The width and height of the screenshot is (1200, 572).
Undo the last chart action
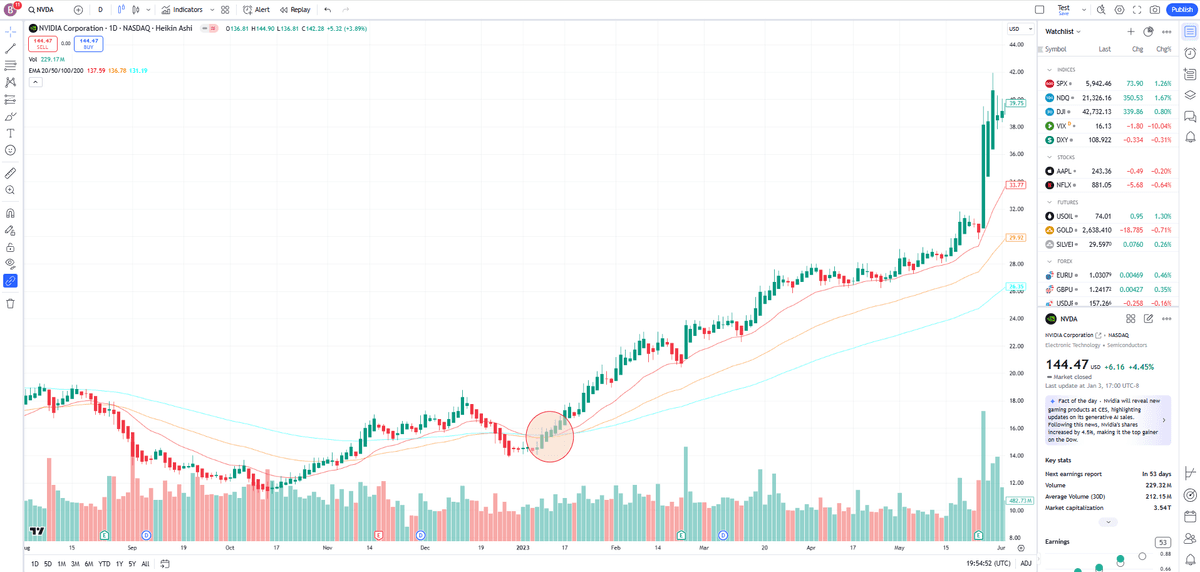pyautogui.click(x=327, y=9)
